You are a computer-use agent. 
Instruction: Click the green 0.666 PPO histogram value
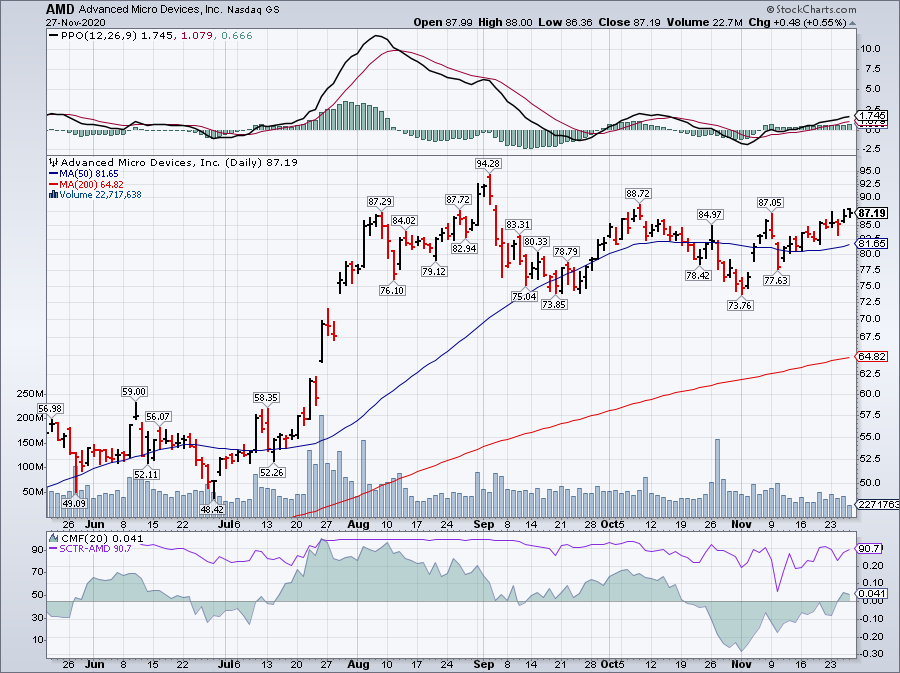tap(236, 36)
